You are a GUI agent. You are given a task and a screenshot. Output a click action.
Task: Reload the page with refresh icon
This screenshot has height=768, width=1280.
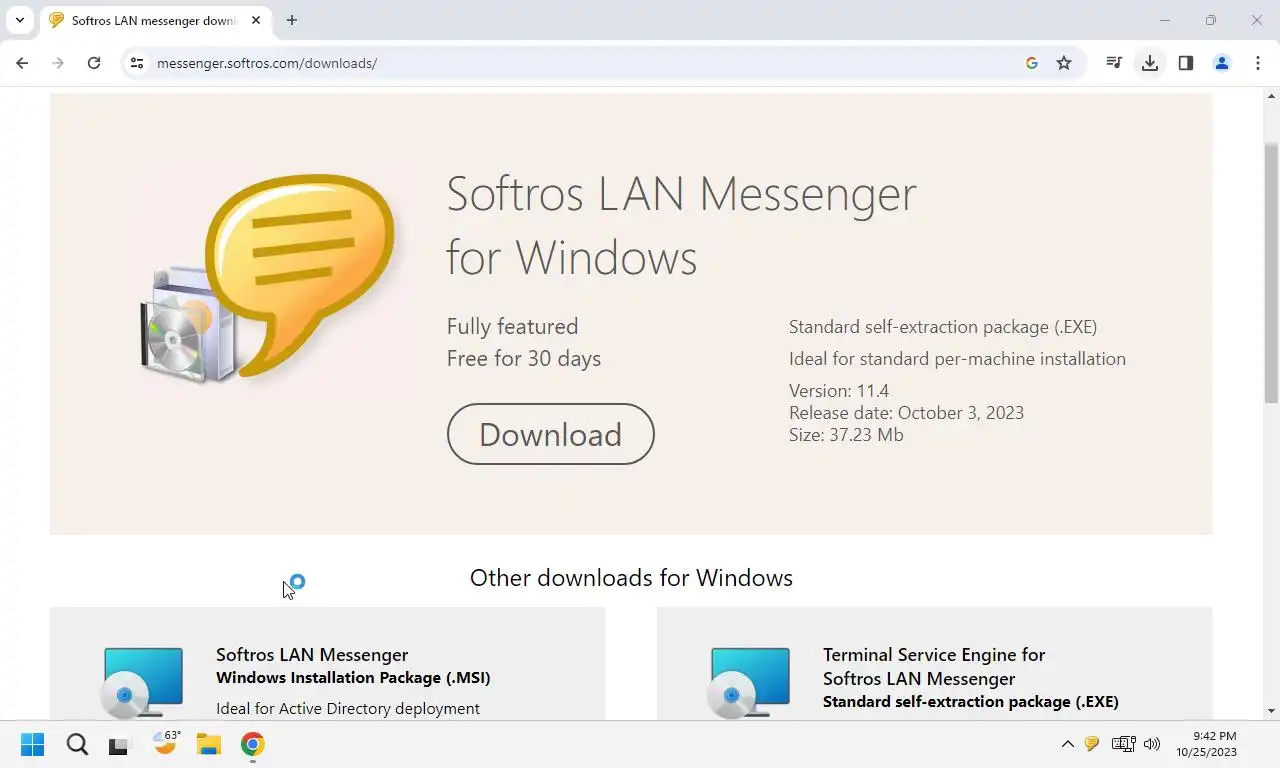pyautogui.click(x=94, y=63)
